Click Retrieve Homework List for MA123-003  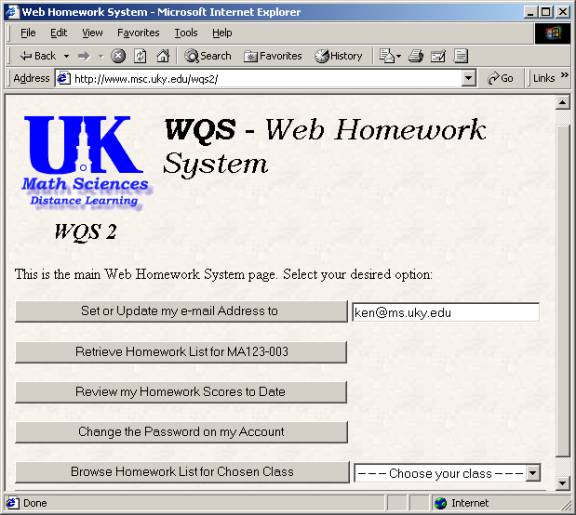click(x=181, y=352)
